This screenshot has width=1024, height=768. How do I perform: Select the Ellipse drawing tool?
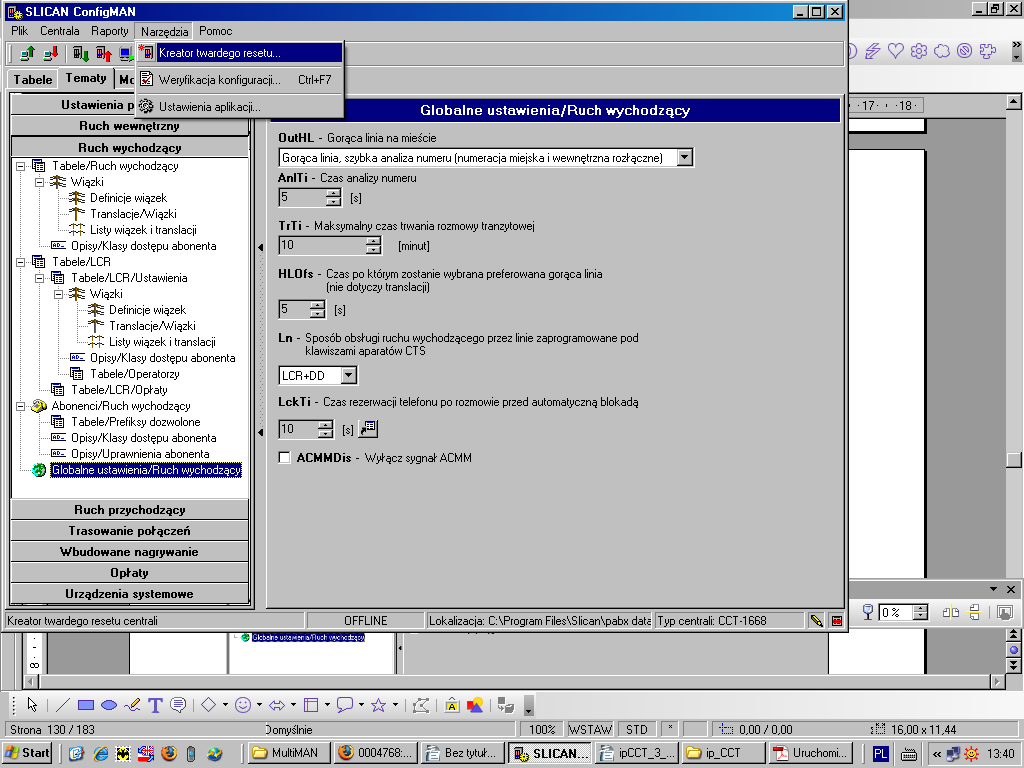pyautogui.click(x=109, y=705)
